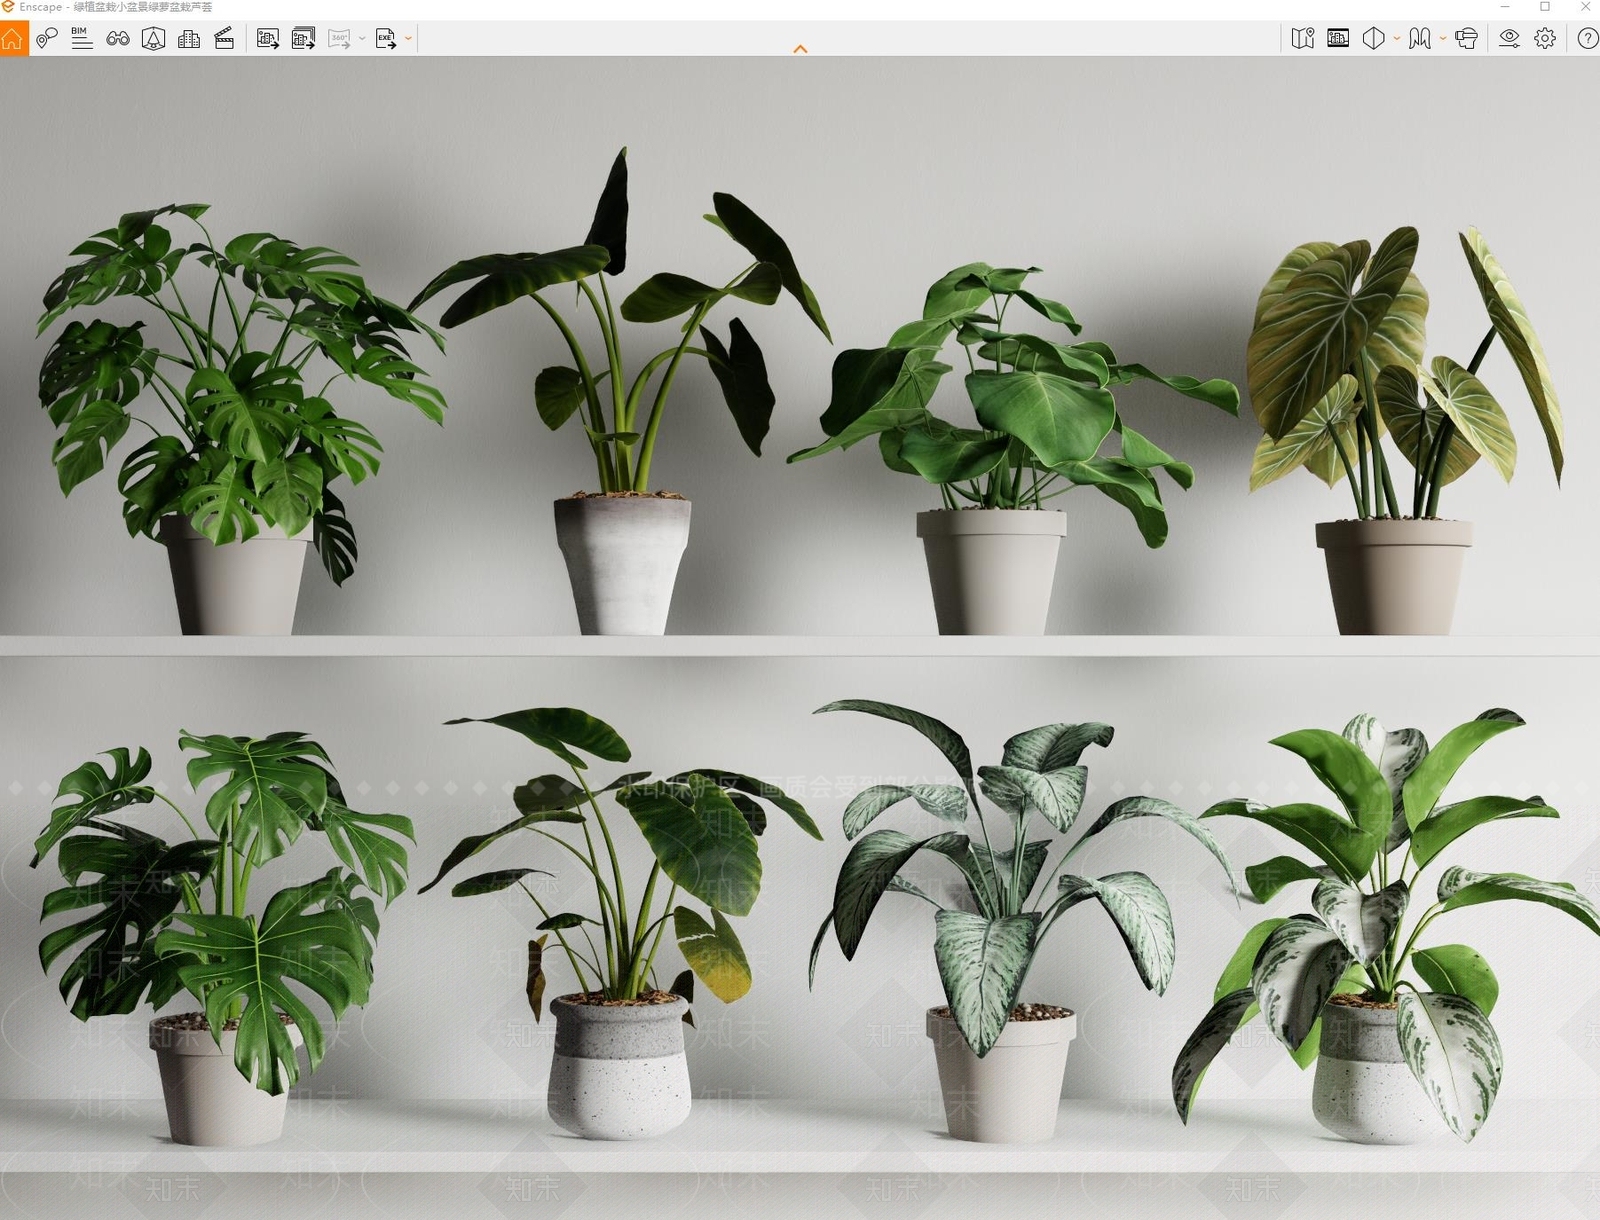This screenshot has height=1220, width=1600.
Task: Toggle safe frame perspective icon
Action: 153,39
